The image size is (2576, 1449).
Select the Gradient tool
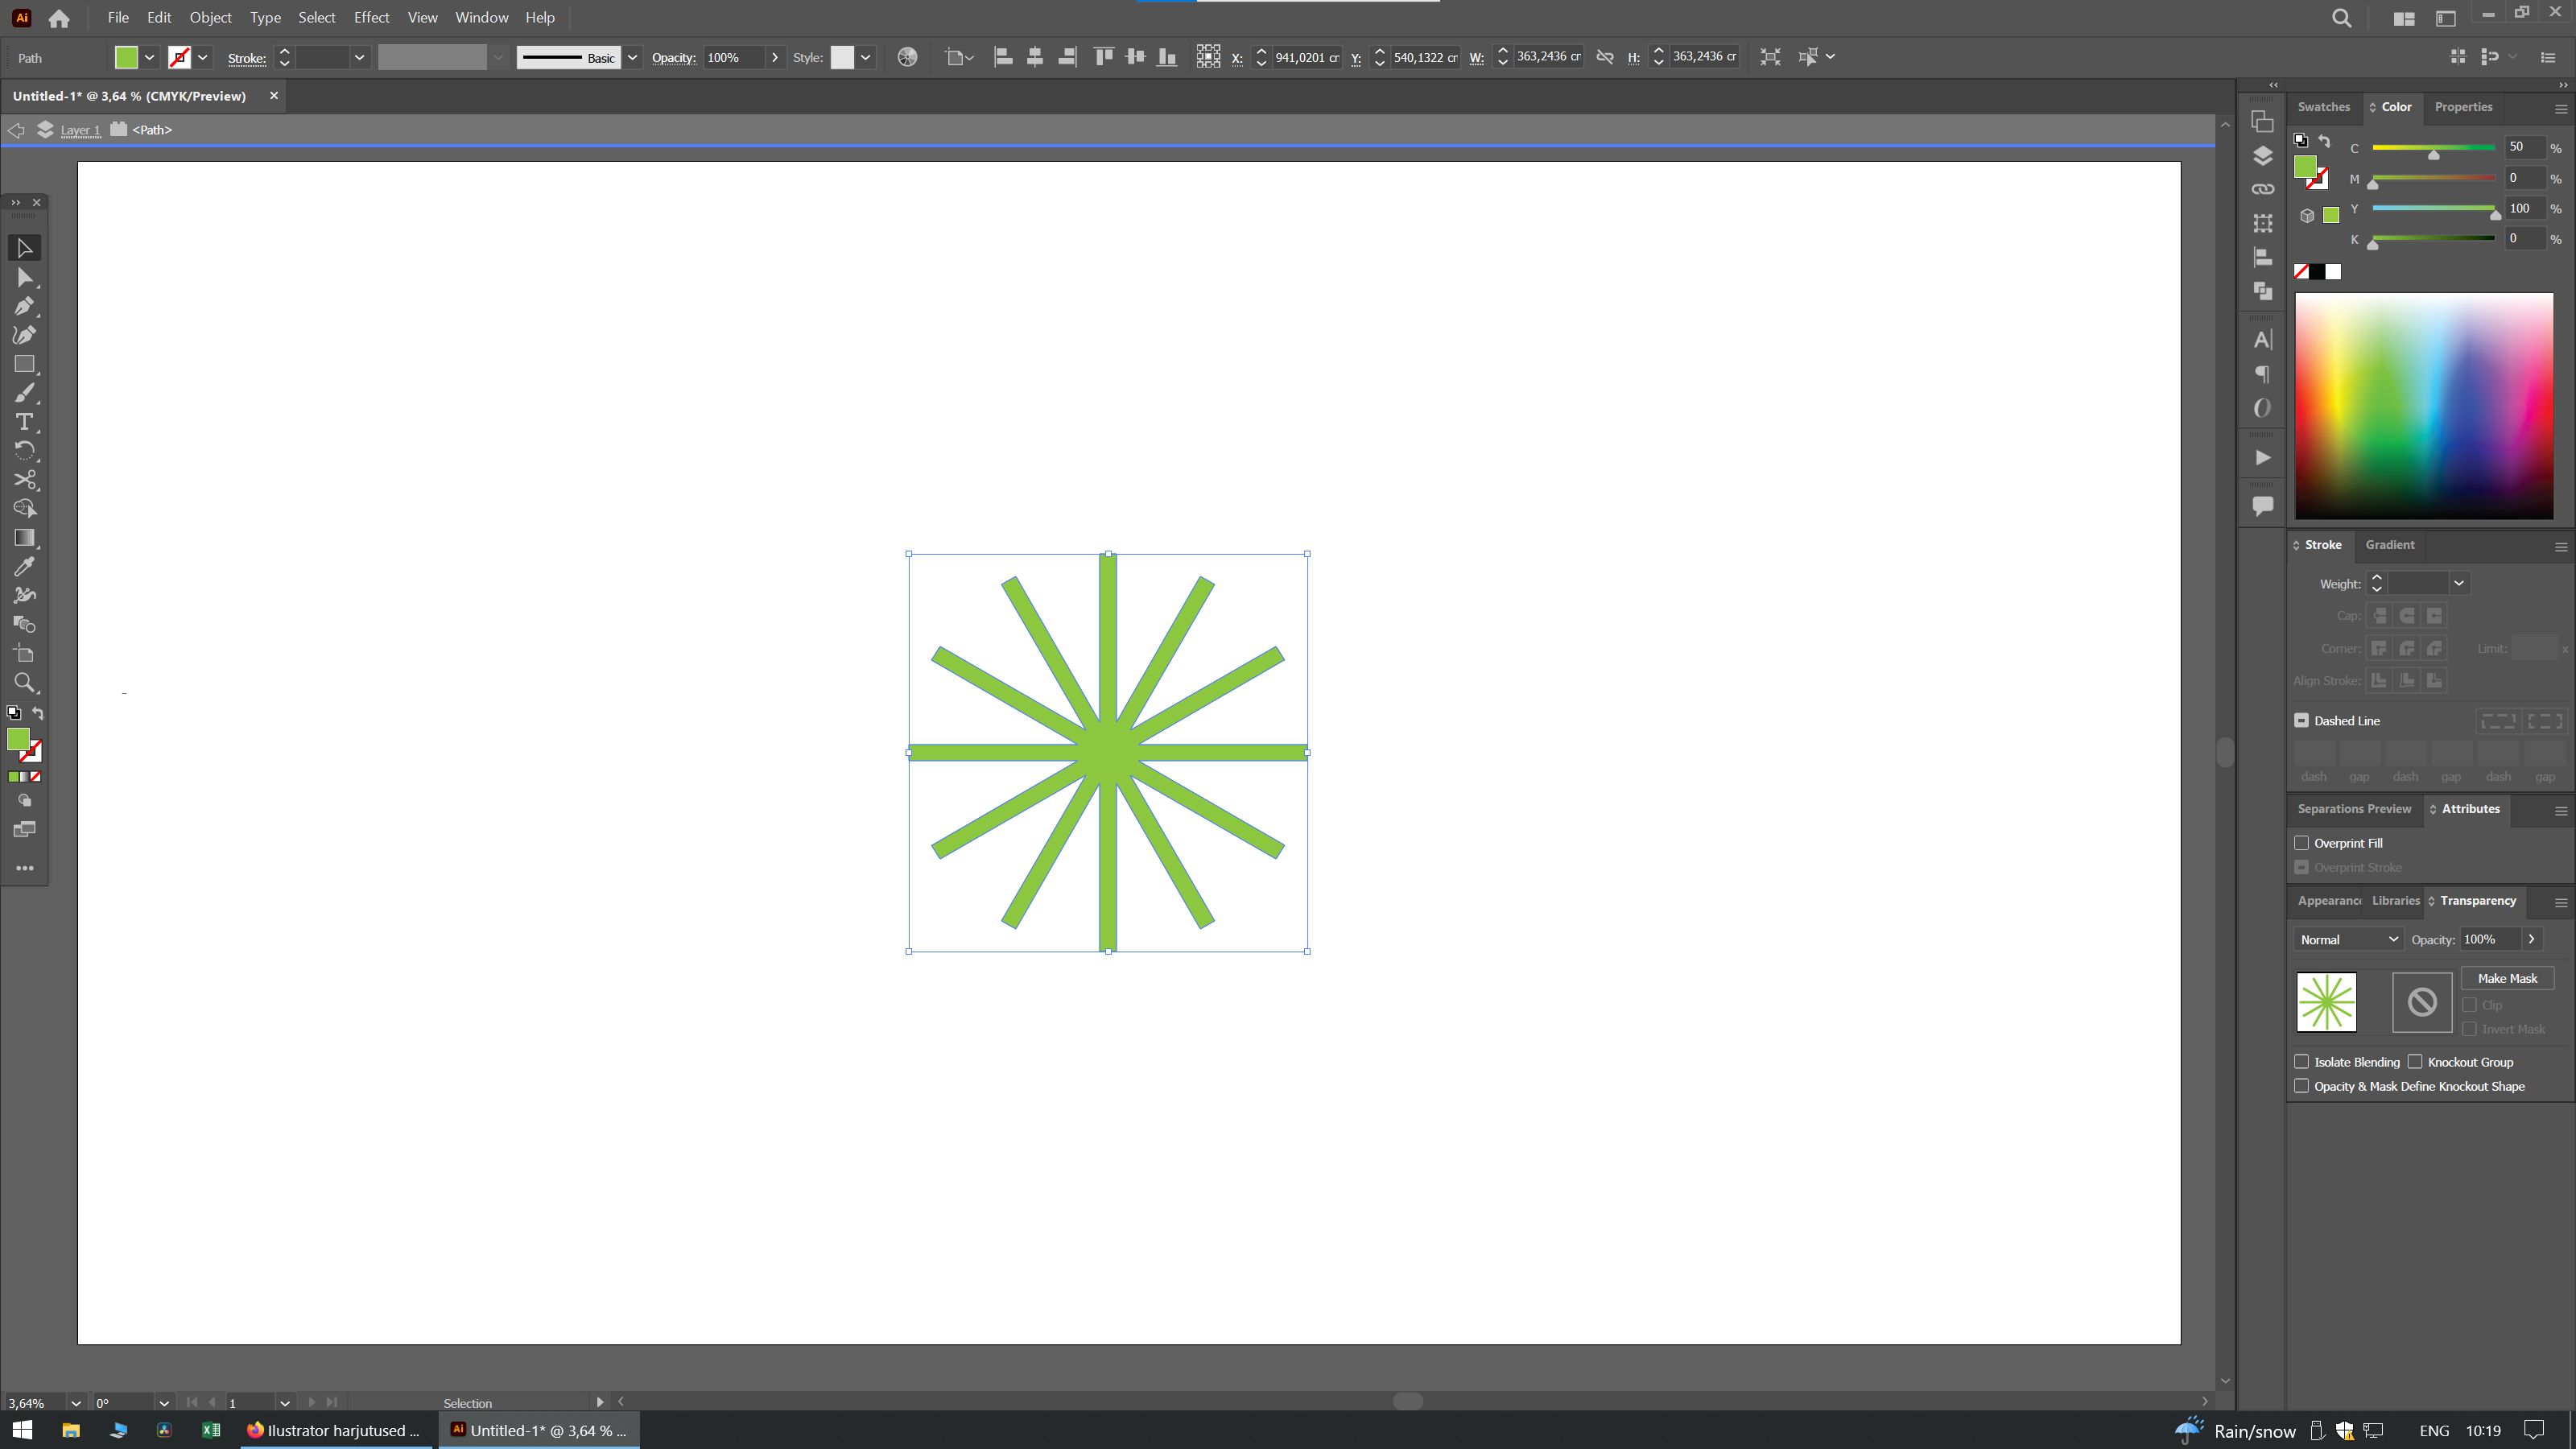point(24,538)
